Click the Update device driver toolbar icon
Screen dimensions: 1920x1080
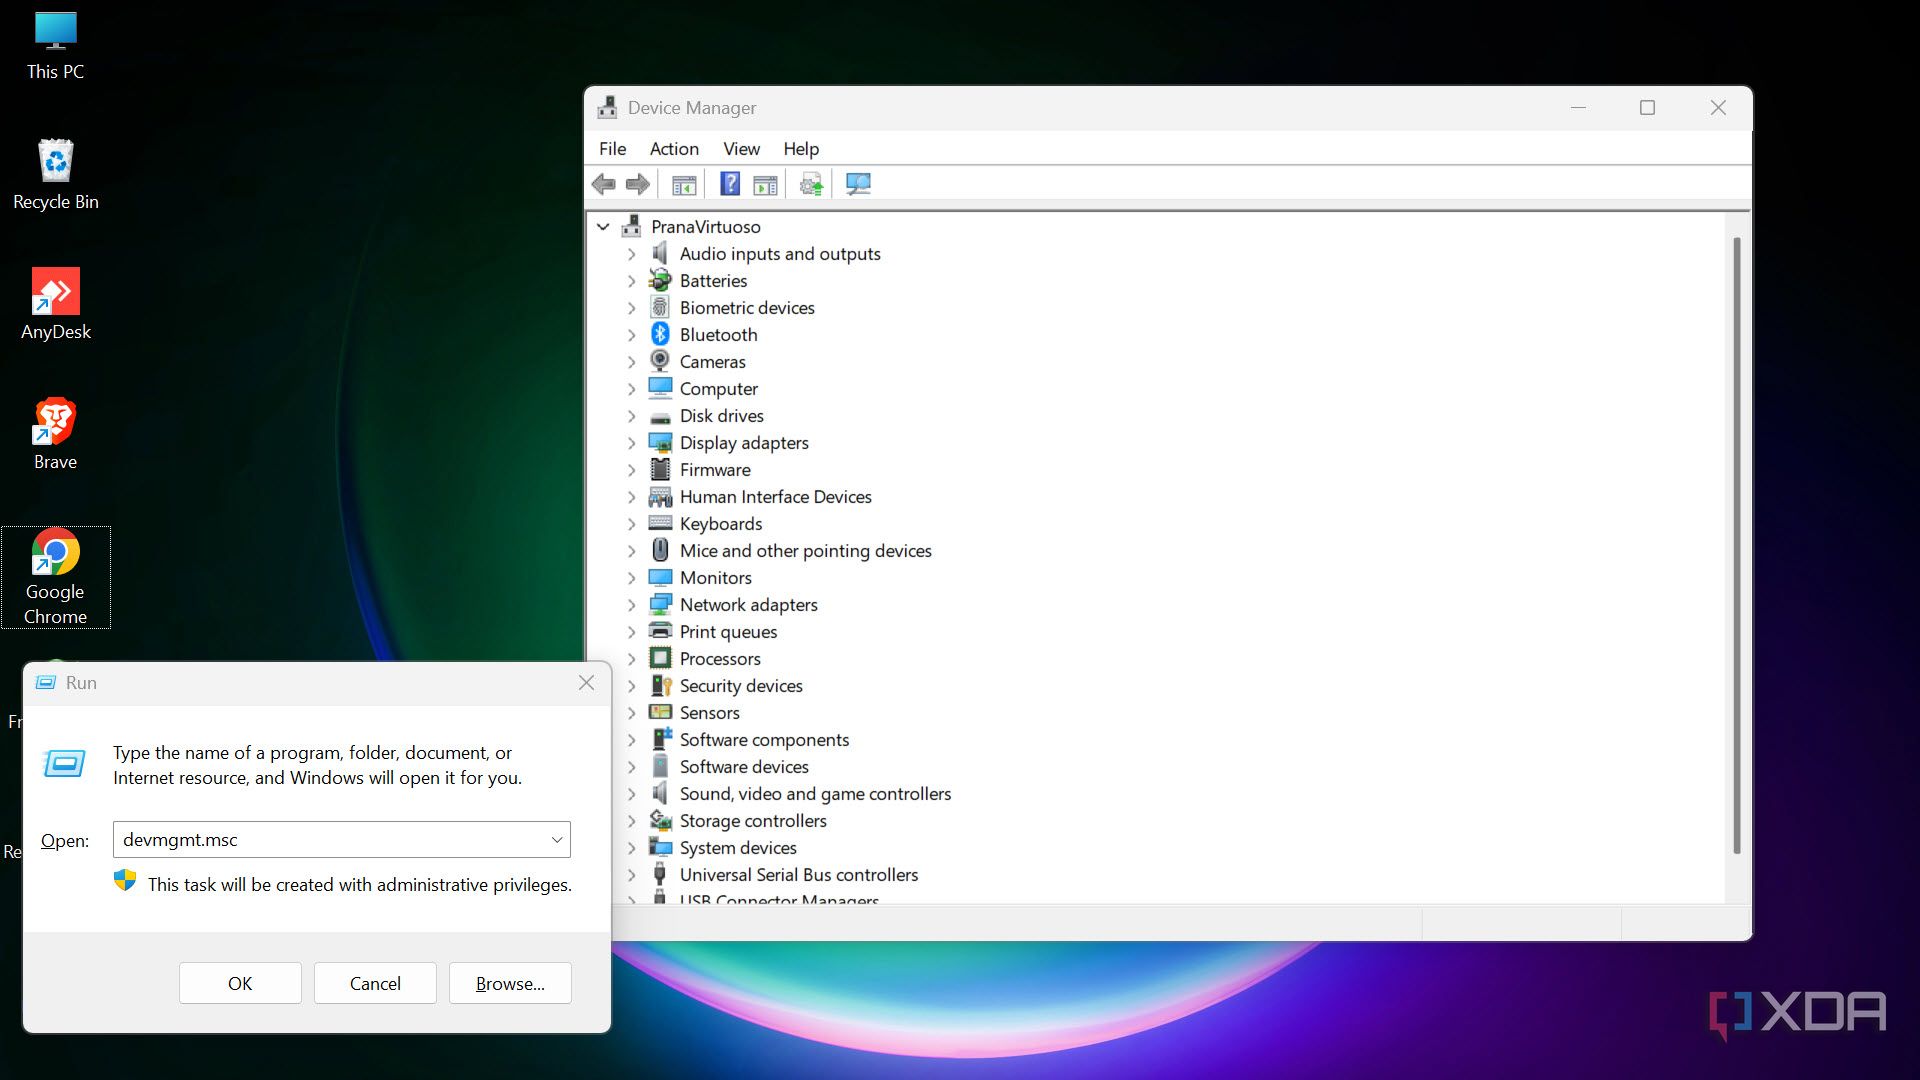[811, 184]
